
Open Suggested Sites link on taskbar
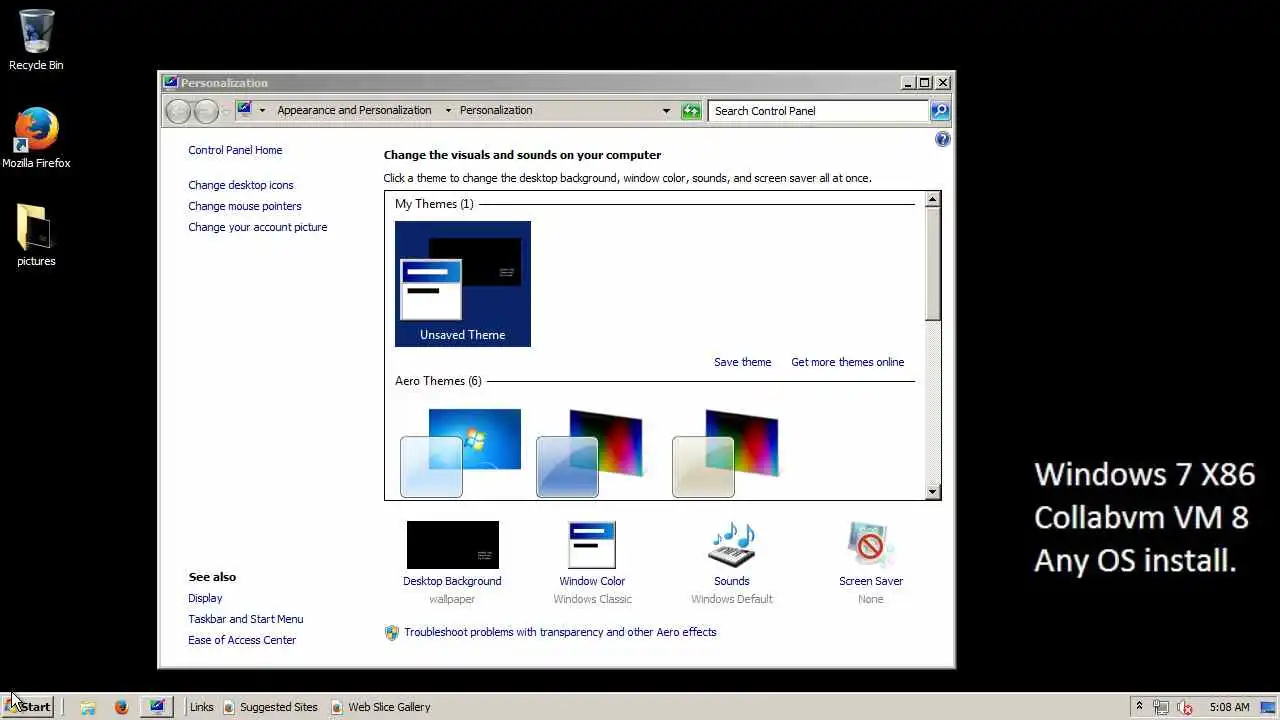point(270,707)
